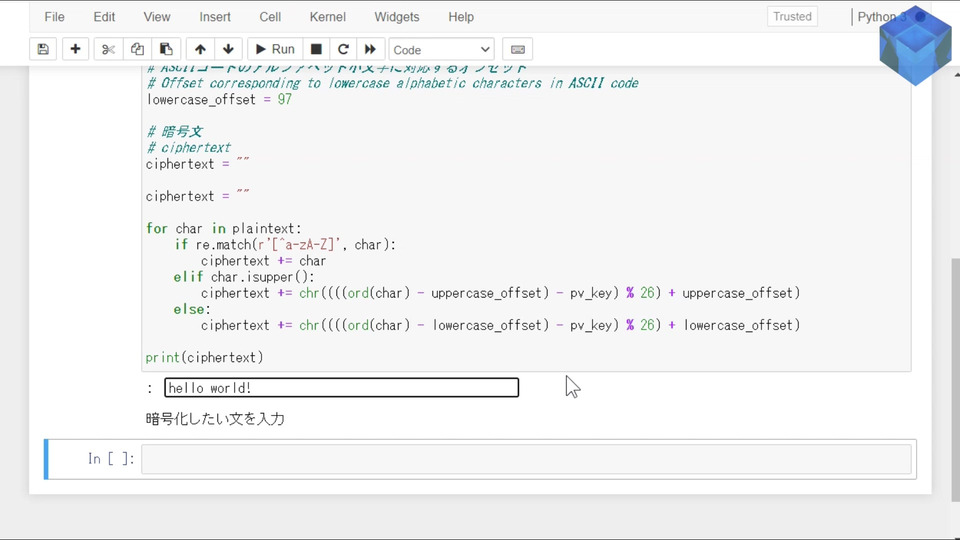Cut selected cells with scissors icon

point(108,49)
